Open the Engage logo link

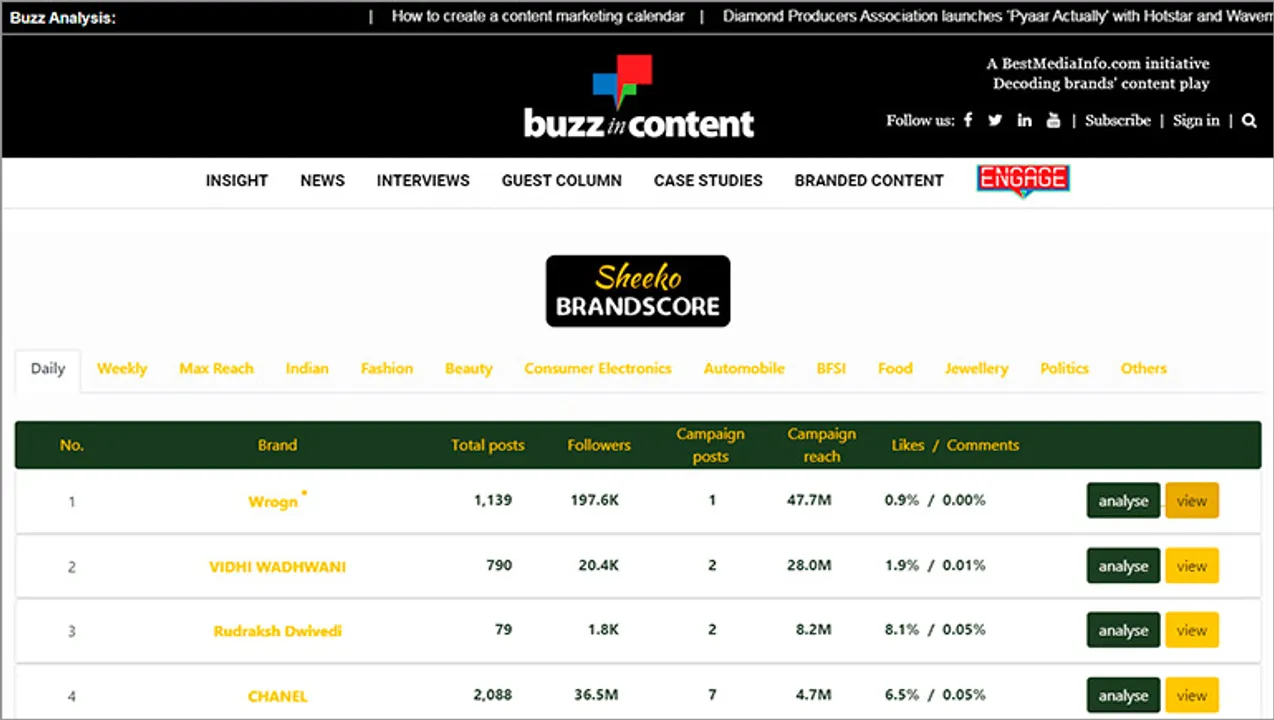[1023, 180]
